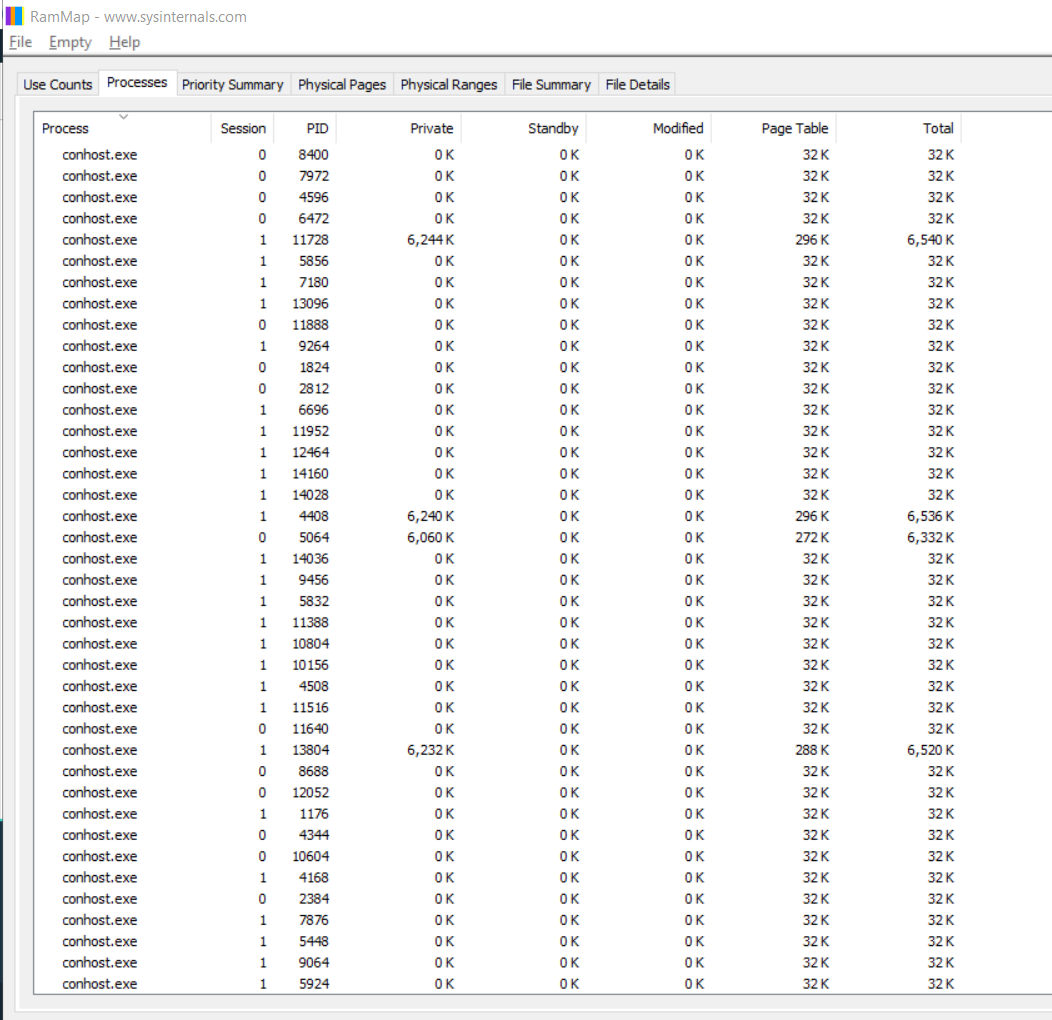Sort by the Standby column header
Viewport: 1052px width, 1020px height.
coord(523,128)
